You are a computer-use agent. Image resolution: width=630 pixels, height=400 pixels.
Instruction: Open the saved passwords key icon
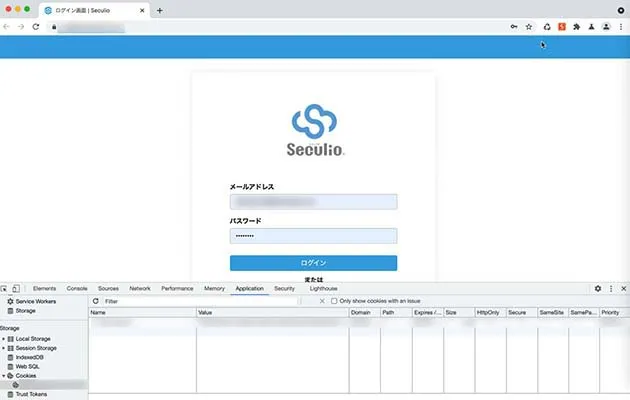pyautogui.click(x=514, y=27)
